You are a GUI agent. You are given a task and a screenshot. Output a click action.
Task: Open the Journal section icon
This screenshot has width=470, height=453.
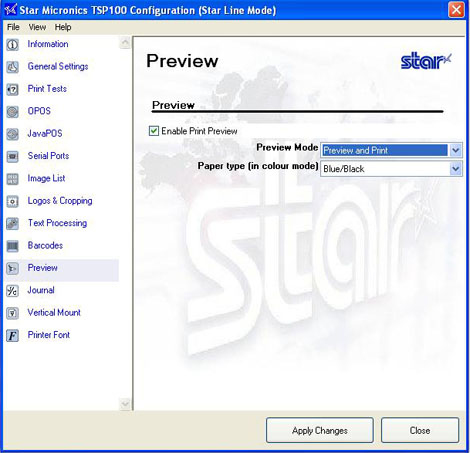[x=13, y=291]
